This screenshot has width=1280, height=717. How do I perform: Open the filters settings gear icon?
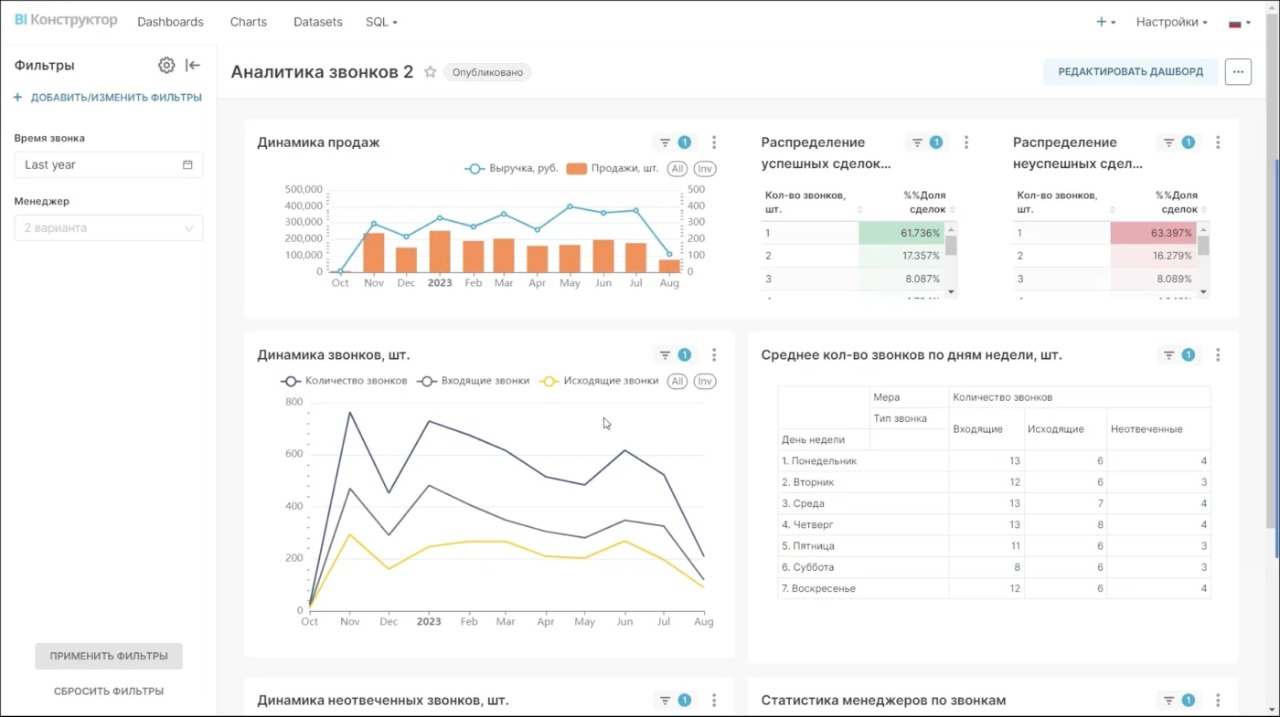[166, 65]
